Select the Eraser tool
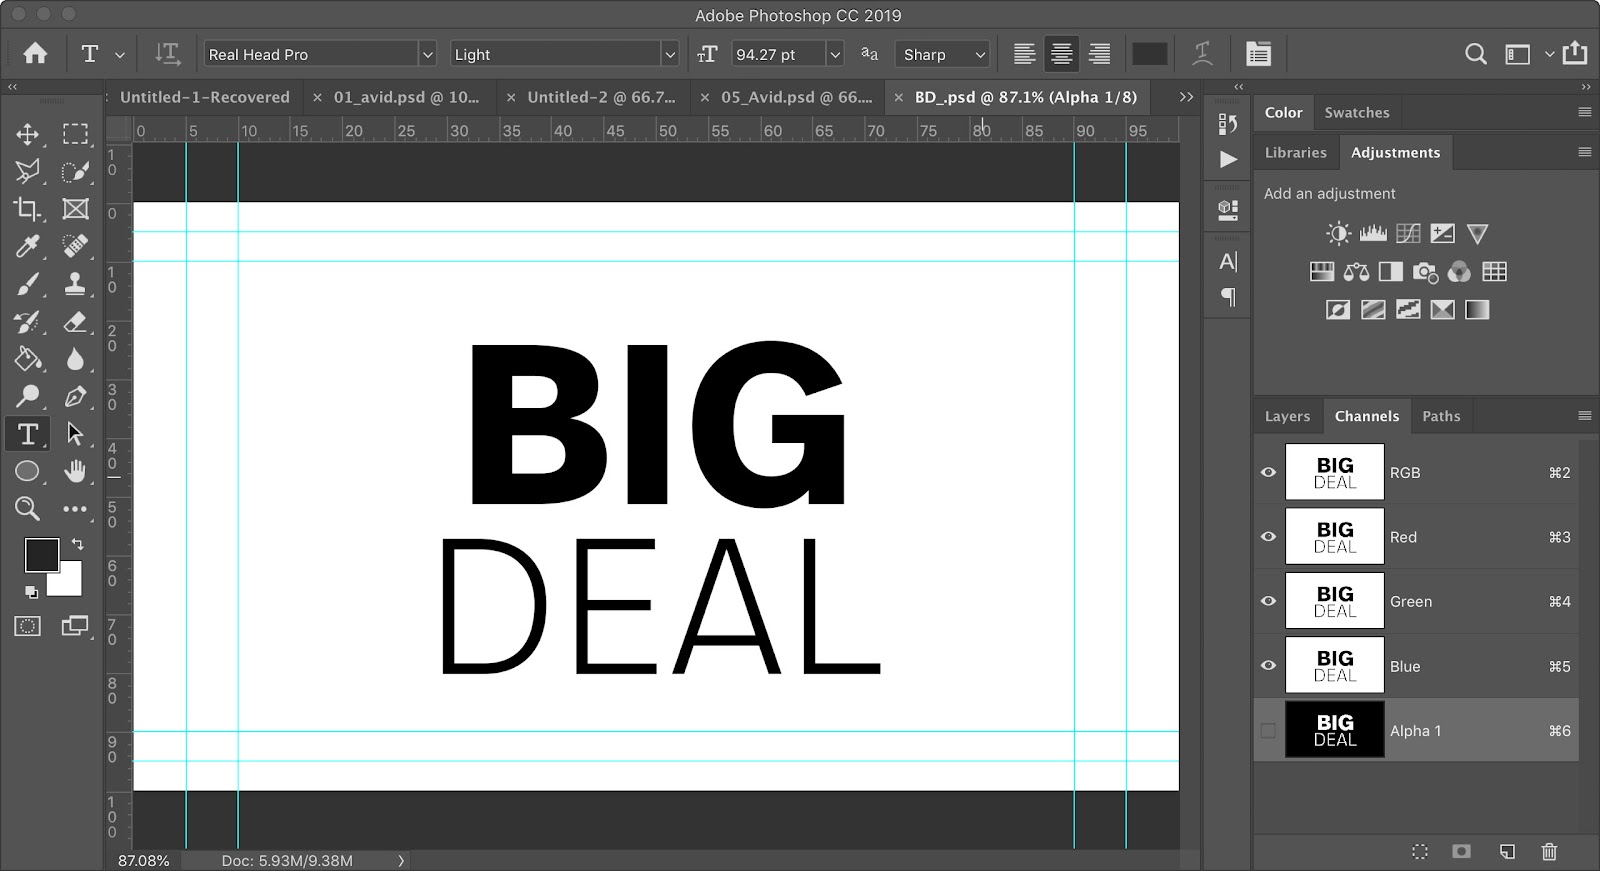 tap(75, 322)
